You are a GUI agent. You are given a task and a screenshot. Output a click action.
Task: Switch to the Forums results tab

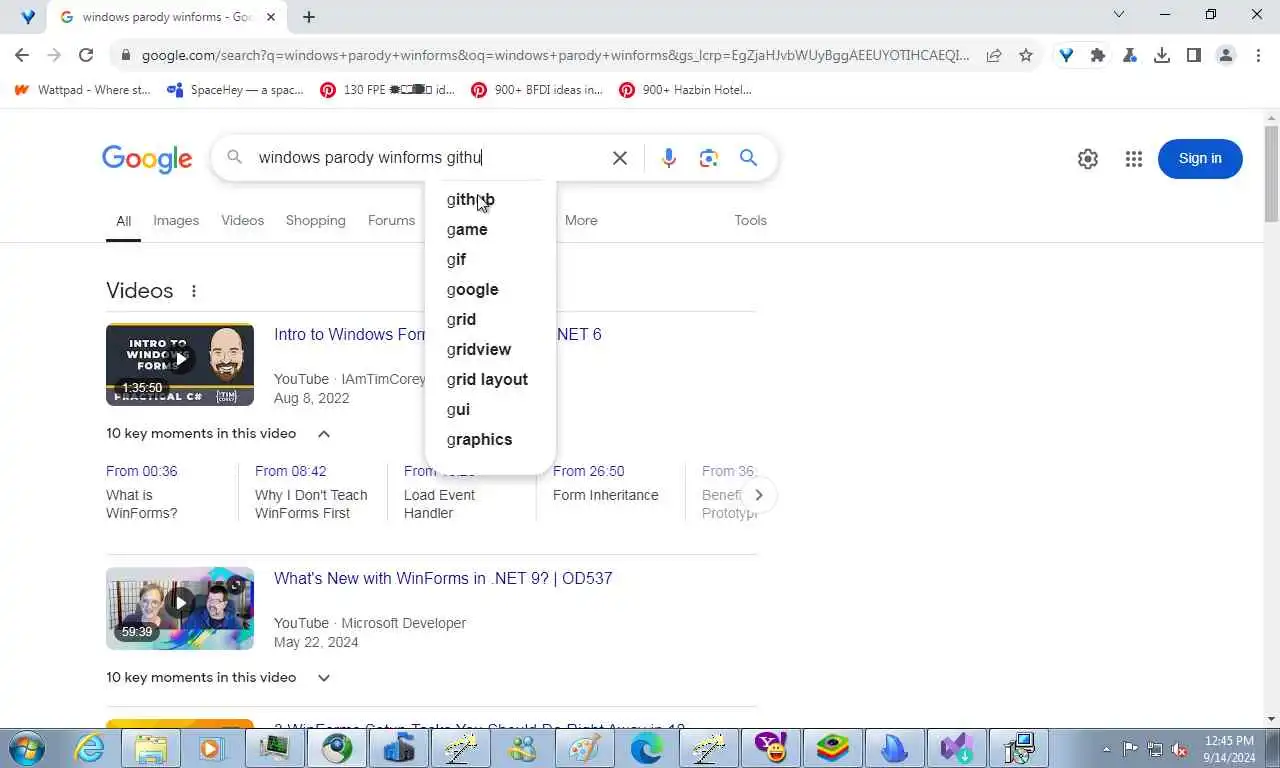[x=391, y=221]
